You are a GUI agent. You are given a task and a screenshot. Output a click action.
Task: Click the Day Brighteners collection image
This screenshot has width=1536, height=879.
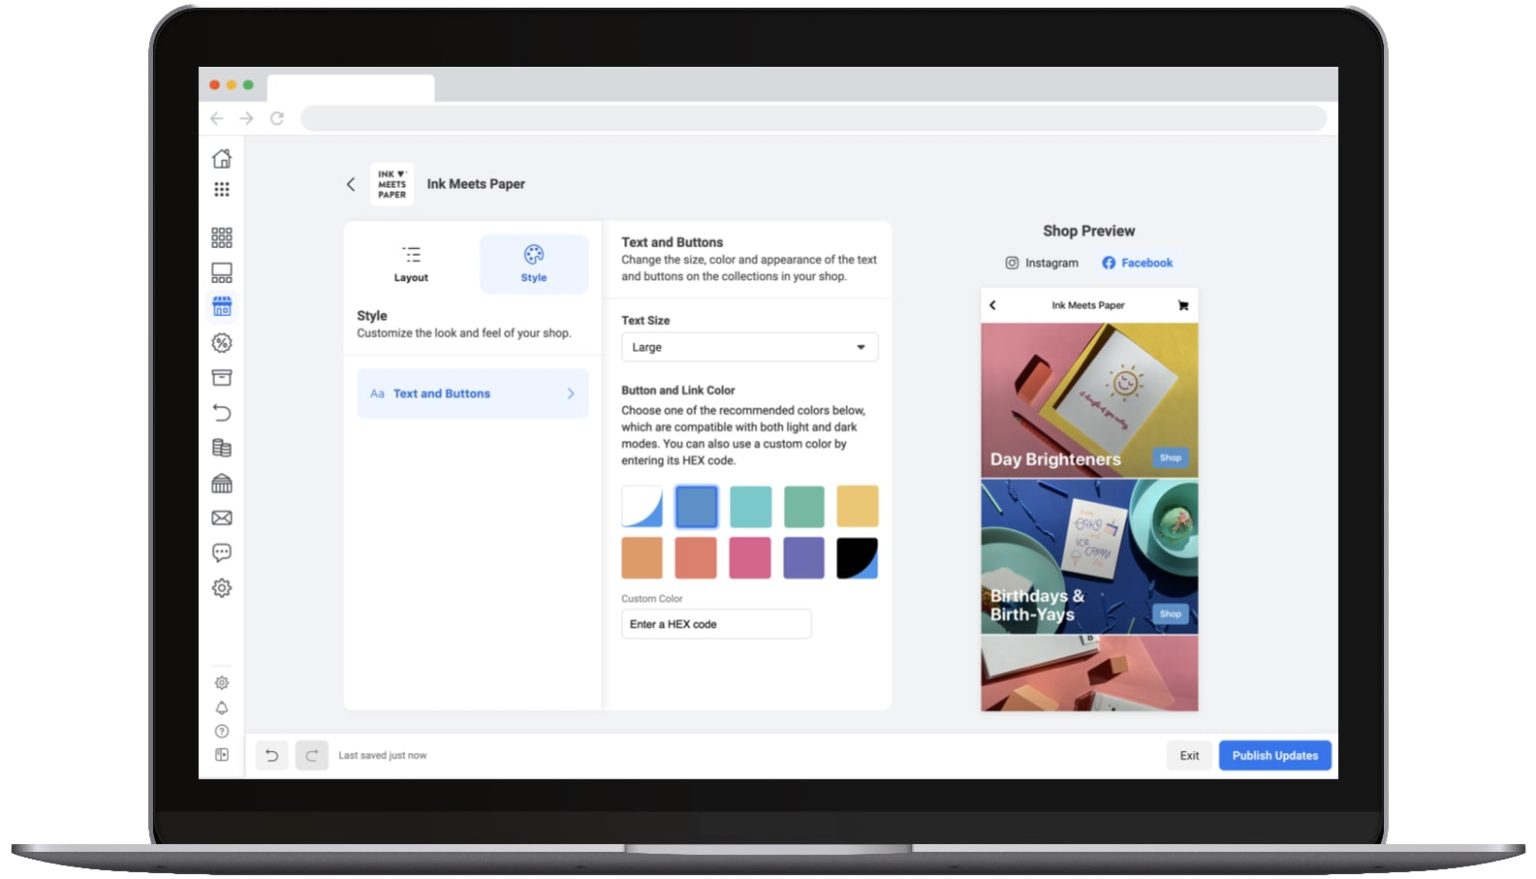pos(1089,400)
